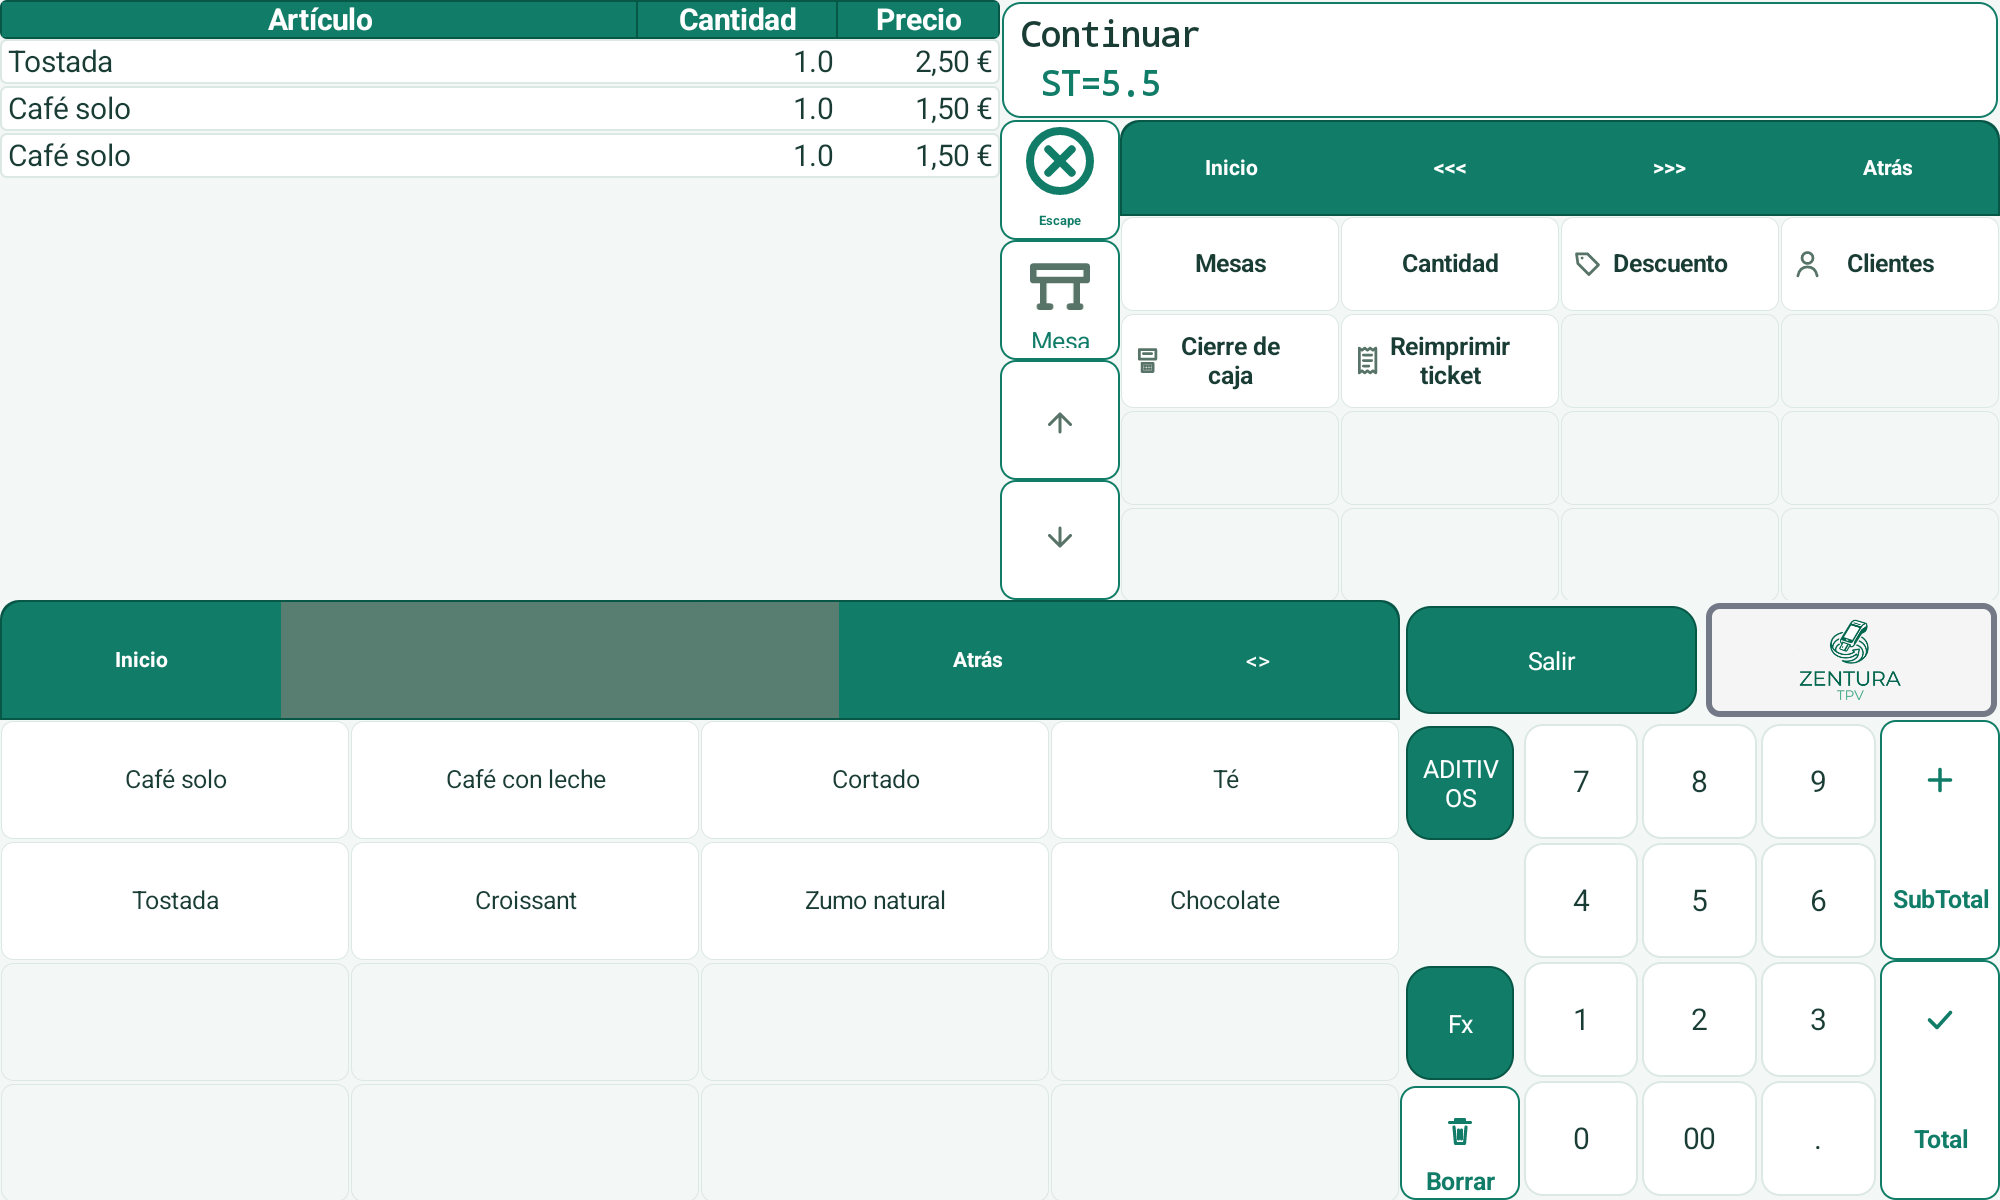Image resolution: width=2000 pixels, height=1200 pixels.
Task: Add a Café con leche article
Action: point(525,780)
